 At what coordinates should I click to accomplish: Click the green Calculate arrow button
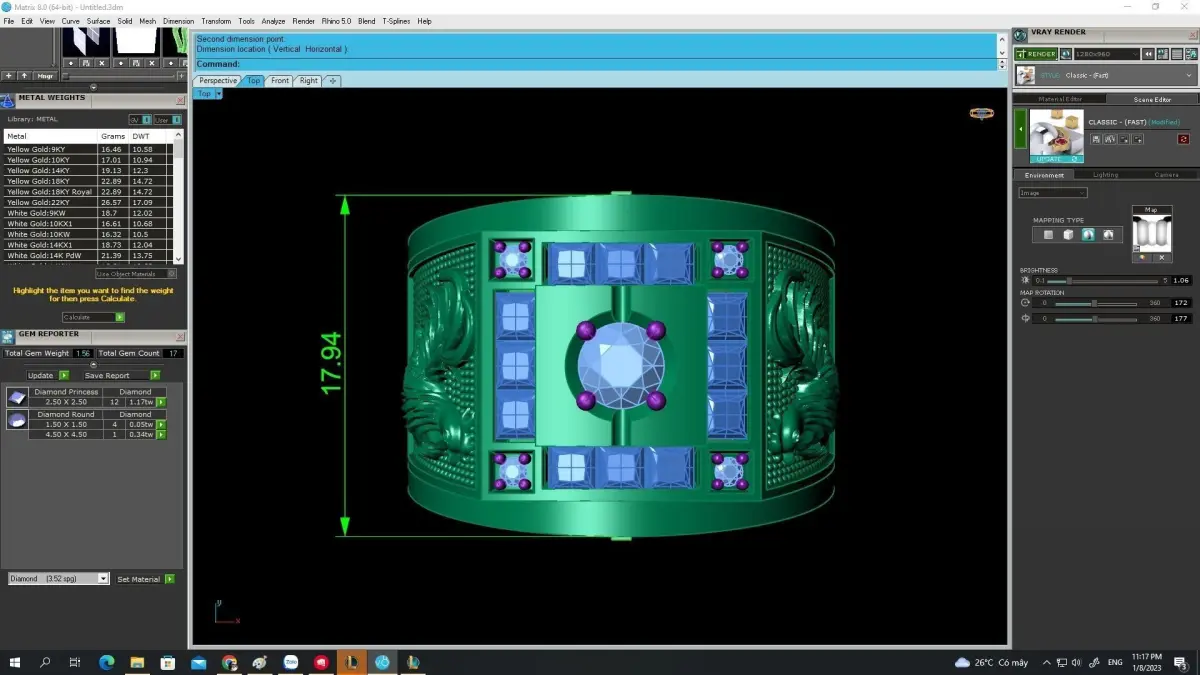pyautogui.click(x=120, y=317)
